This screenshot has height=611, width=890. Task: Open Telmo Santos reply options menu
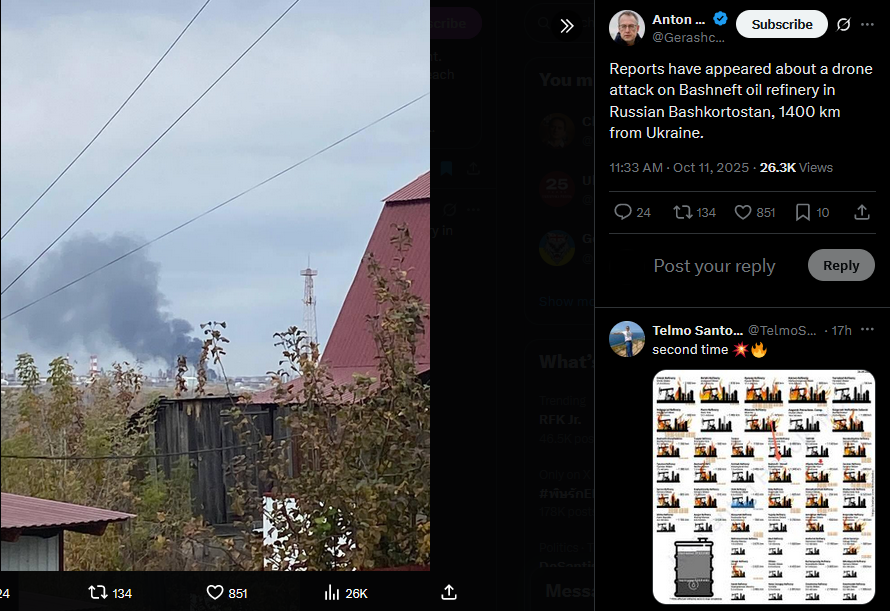click(867, 330)
